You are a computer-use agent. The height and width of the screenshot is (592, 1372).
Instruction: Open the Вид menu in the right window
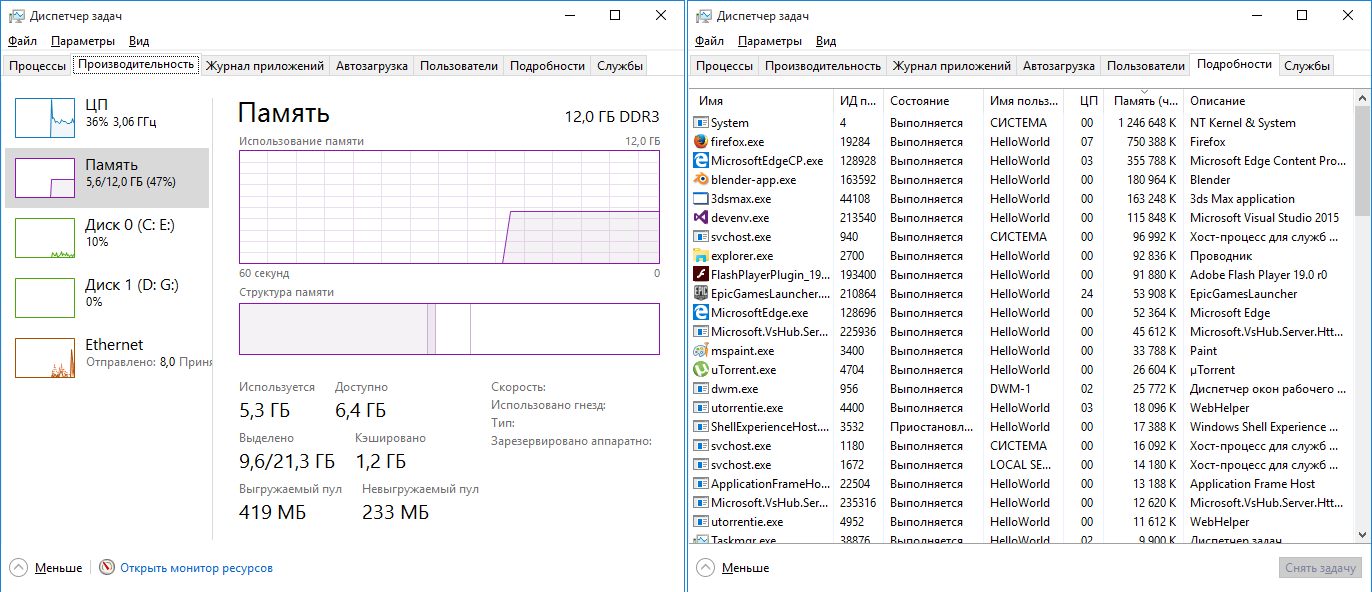pyautogui.click(x=826, y=41)
